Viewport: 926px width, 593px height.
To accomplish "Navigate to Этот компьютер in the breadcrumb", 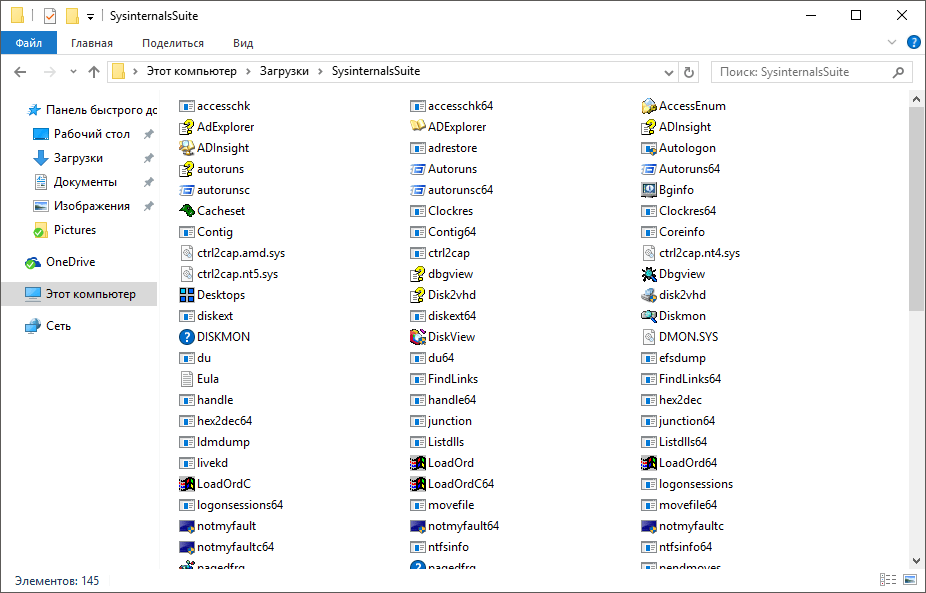I will click(191, 71).
